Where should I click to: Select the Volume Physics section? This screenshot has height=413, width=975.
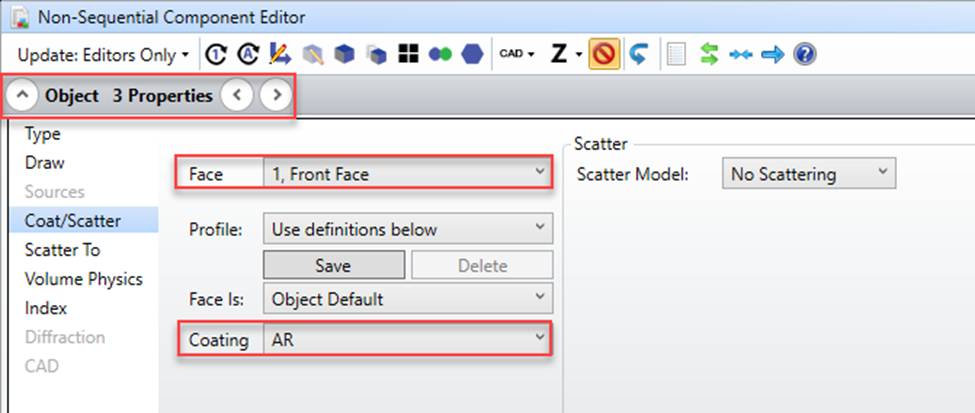83,279
